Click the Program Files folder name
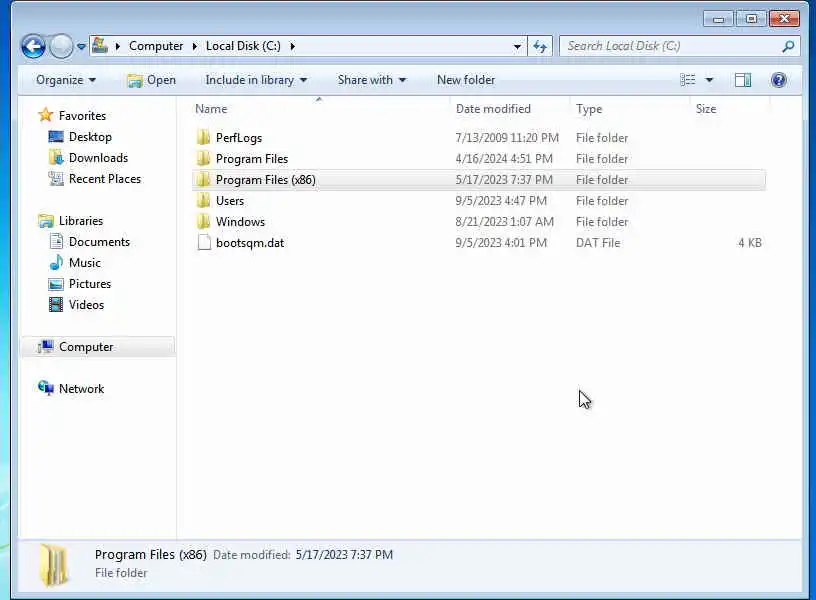The height and width of the screenshot is (600, 816). (x=252, y=159)
